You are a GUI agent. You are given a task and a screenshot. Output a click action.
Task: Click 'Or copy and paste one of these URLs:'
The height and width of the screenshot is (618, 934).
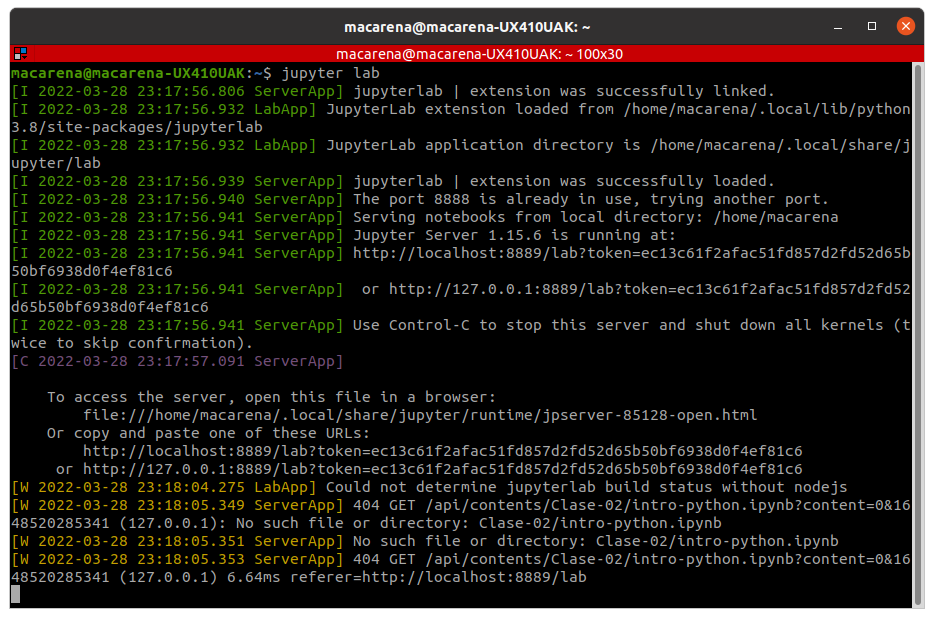[x=208, y=433]
